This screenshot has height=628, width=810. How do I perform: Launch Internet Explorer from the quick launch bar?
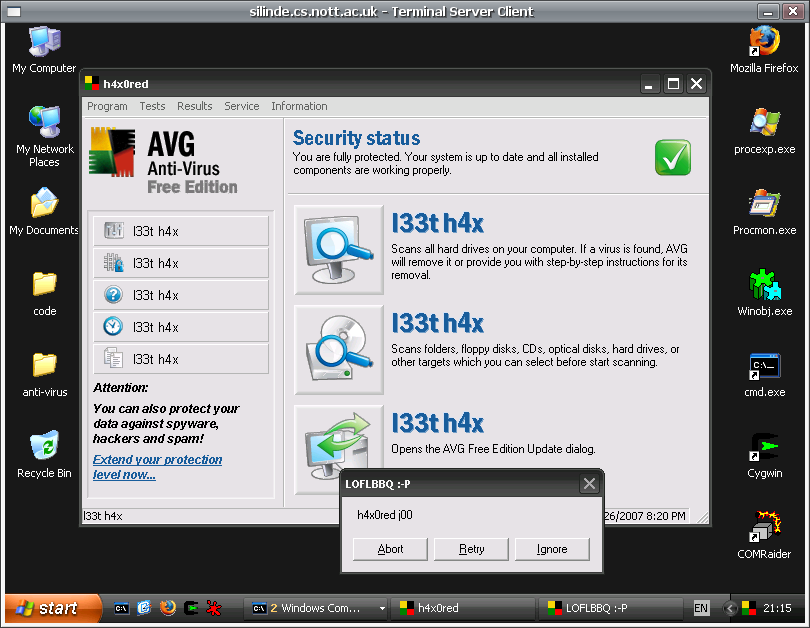(144, 608)
